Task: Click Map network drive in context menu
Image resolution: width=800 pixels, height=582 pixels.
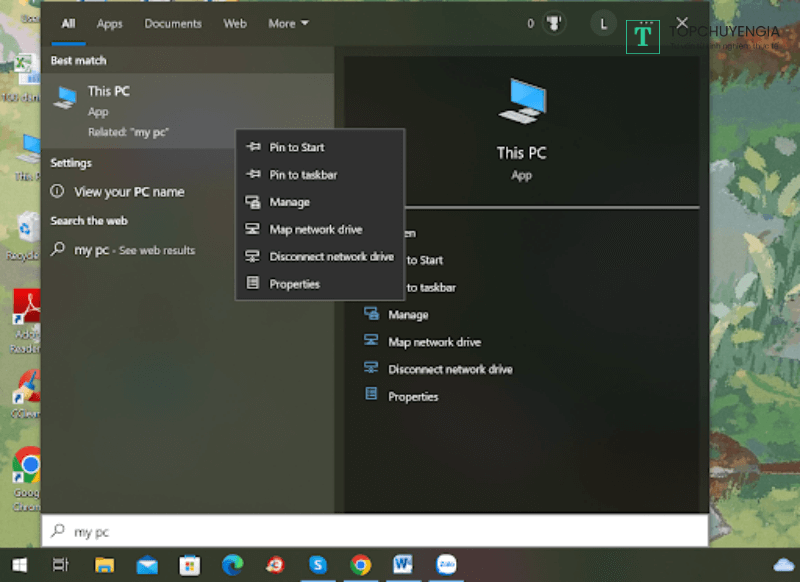Action: click(x=315, y=230)
